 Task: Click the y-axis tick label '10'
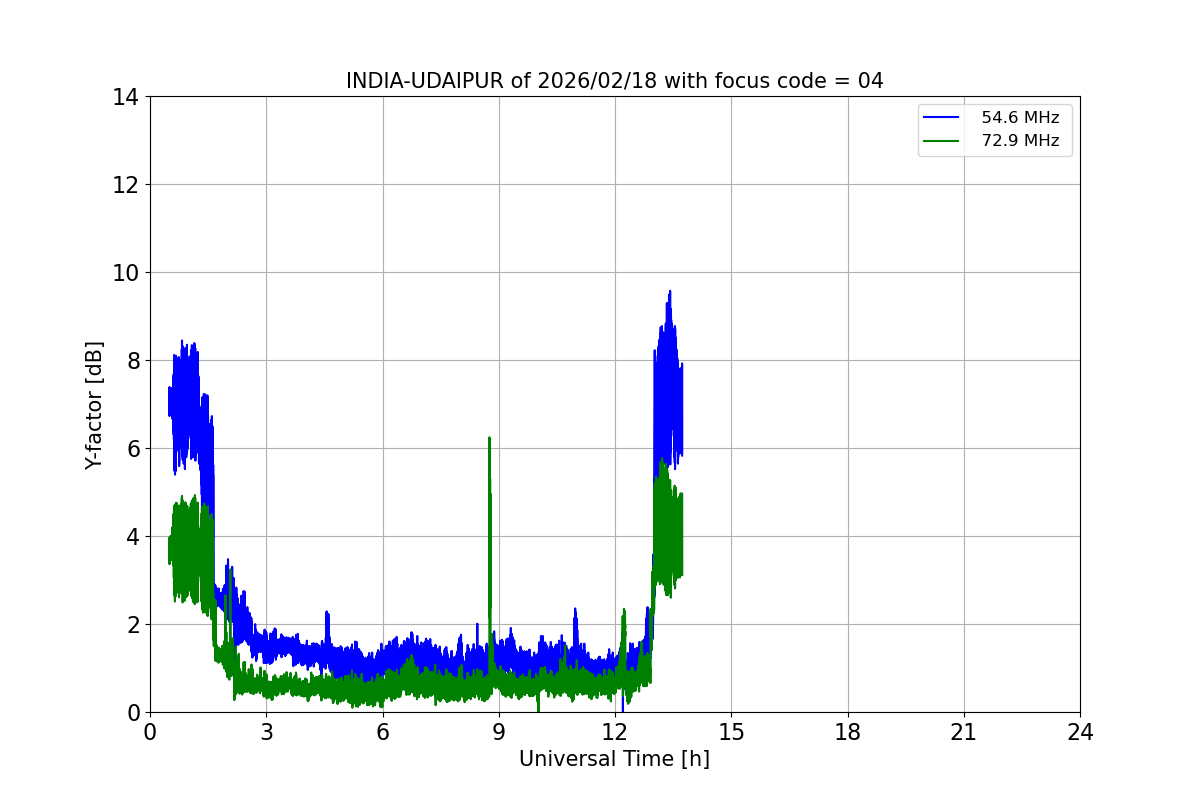pyautogui.click(x=125, y=273)
